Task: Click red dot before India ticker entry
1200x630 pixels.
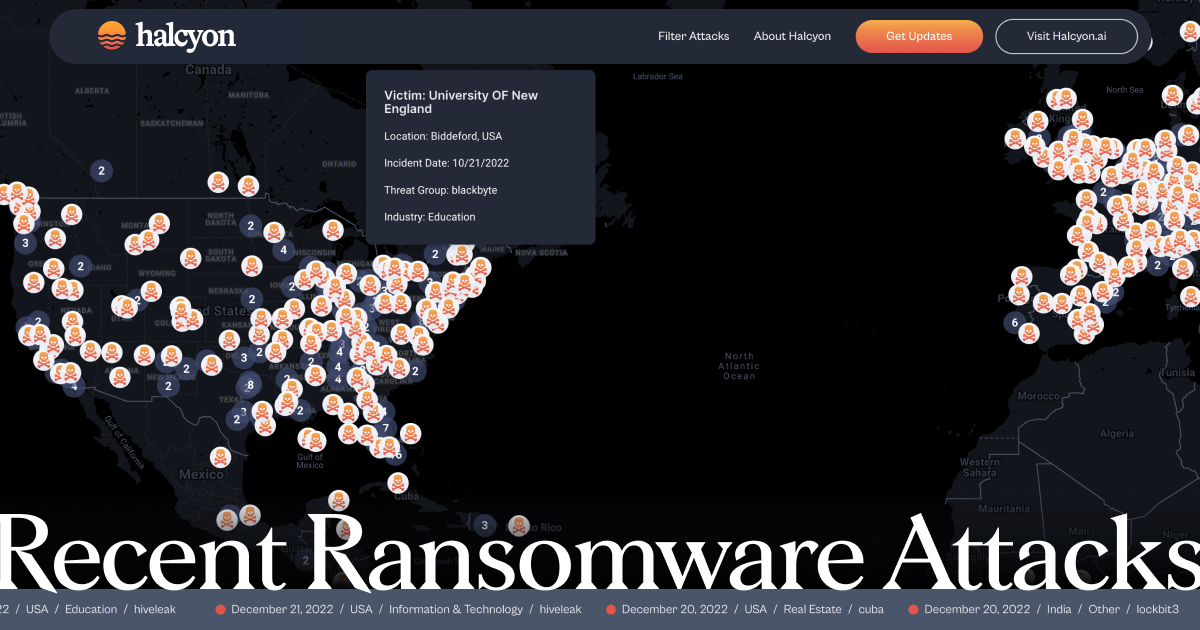Action: [x=914, y=609]
